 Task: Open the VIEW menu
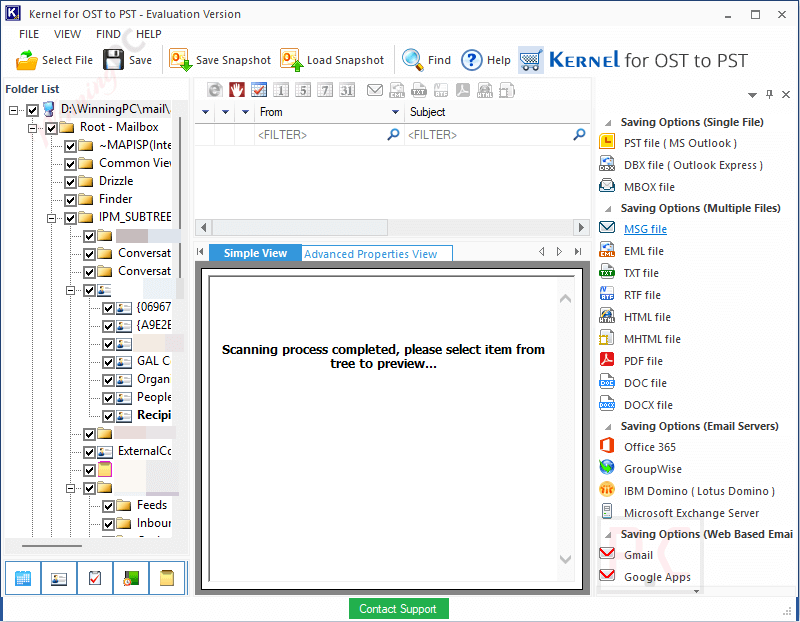point(67,34)
